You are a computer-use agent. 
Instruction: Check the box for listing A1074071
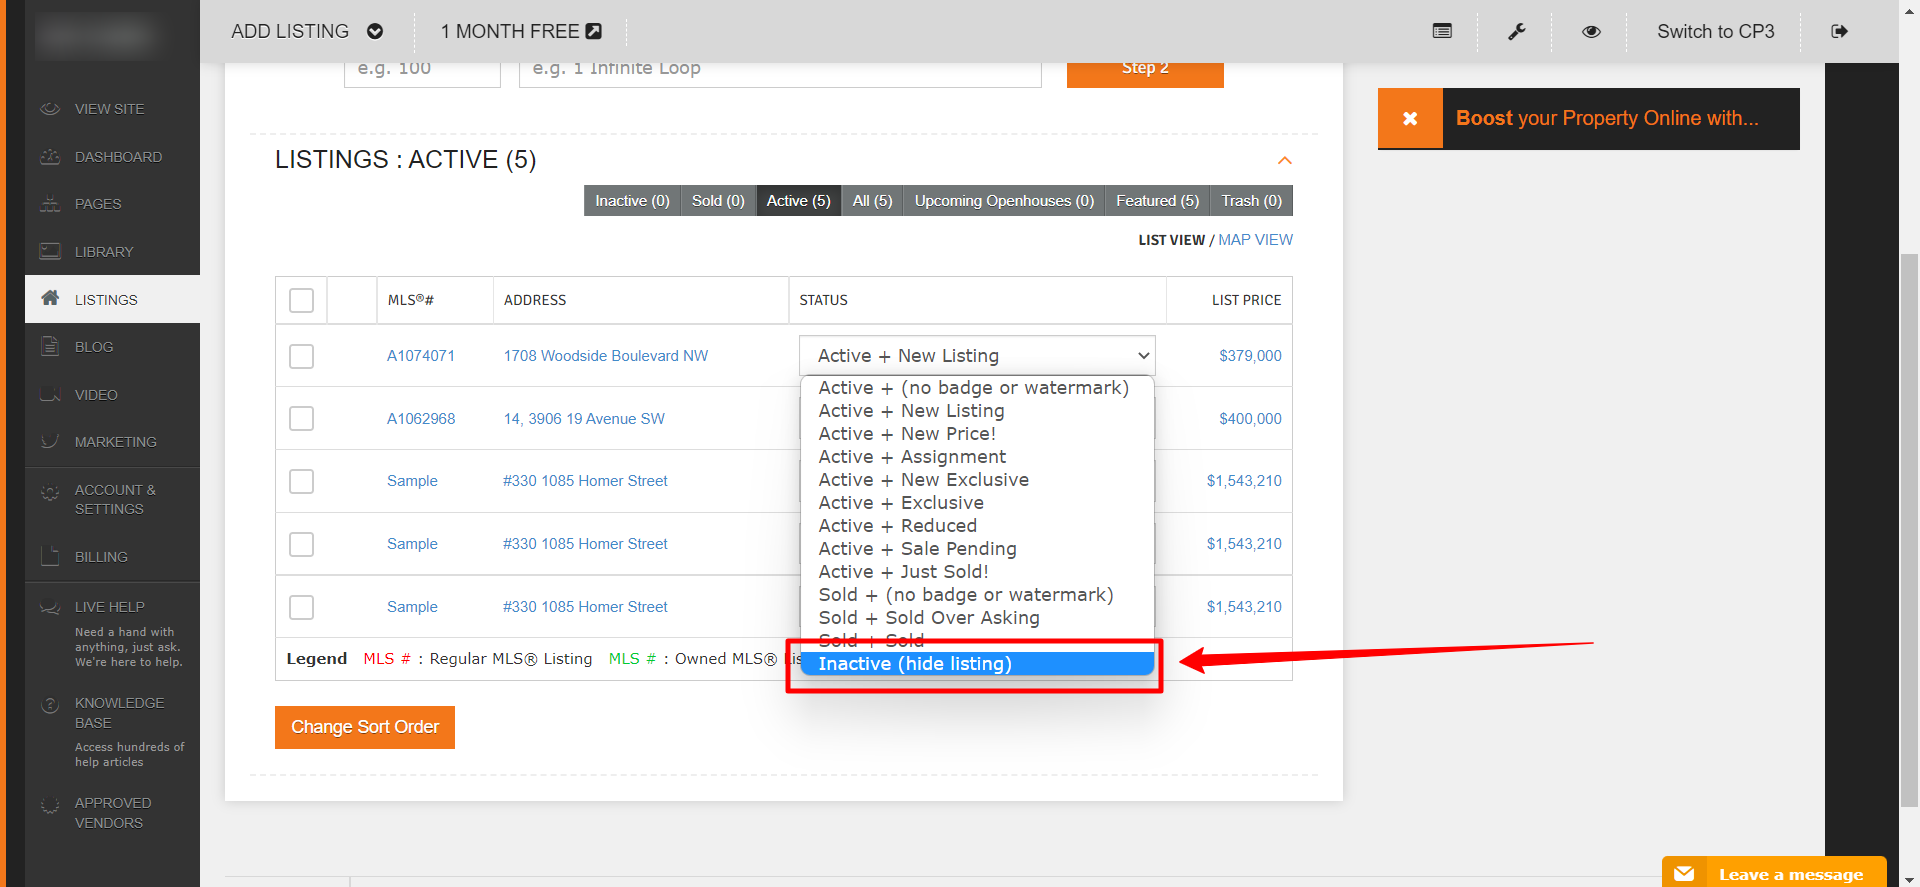pyautogui.click(x=301, y=356)
